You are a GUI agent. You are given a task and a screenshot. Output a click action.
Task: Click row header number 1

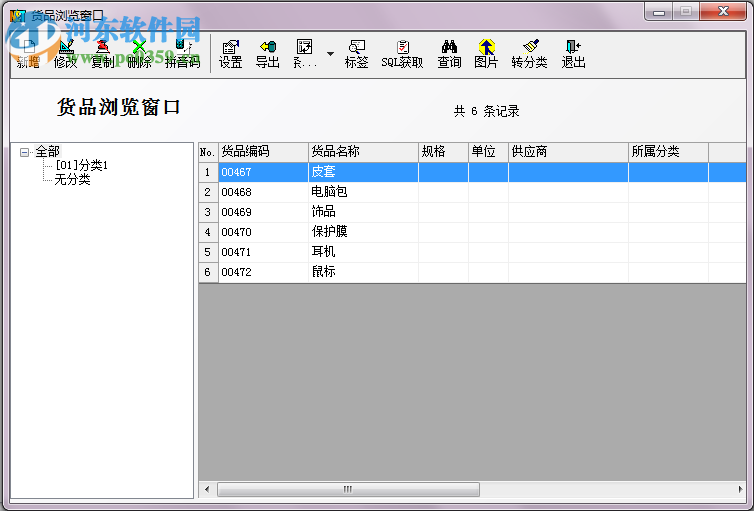pyautogui.click(x=208, y=172)
